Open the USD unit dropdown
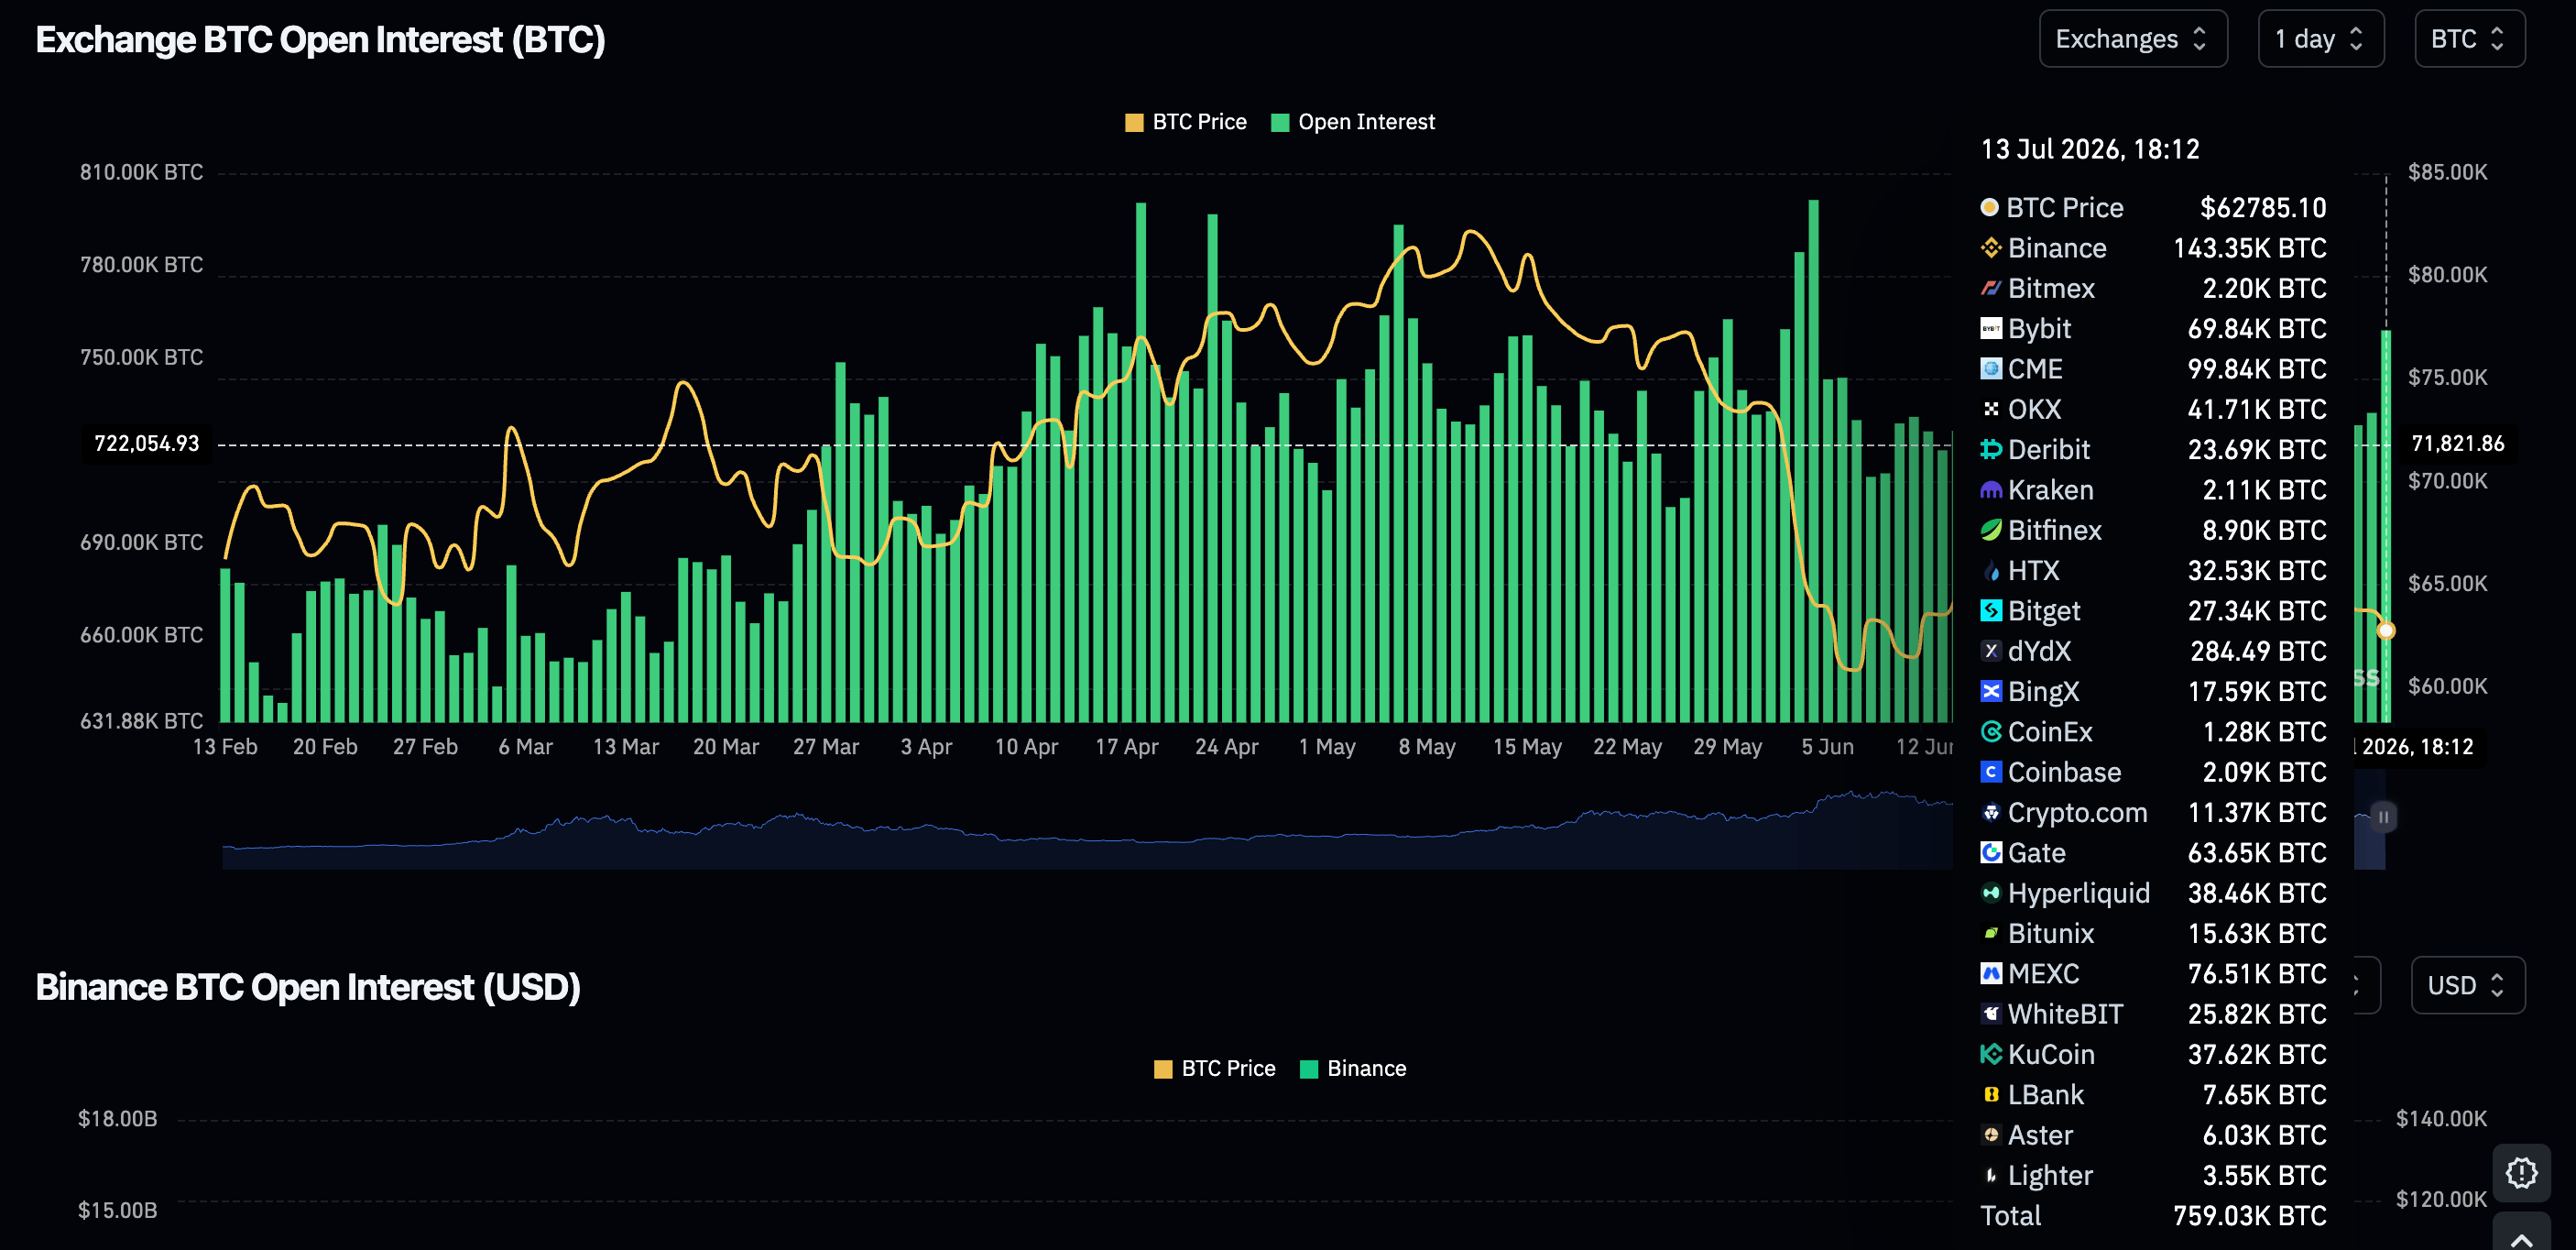The width and height of the screenshot is (2576, 1250). [2467, 985]
